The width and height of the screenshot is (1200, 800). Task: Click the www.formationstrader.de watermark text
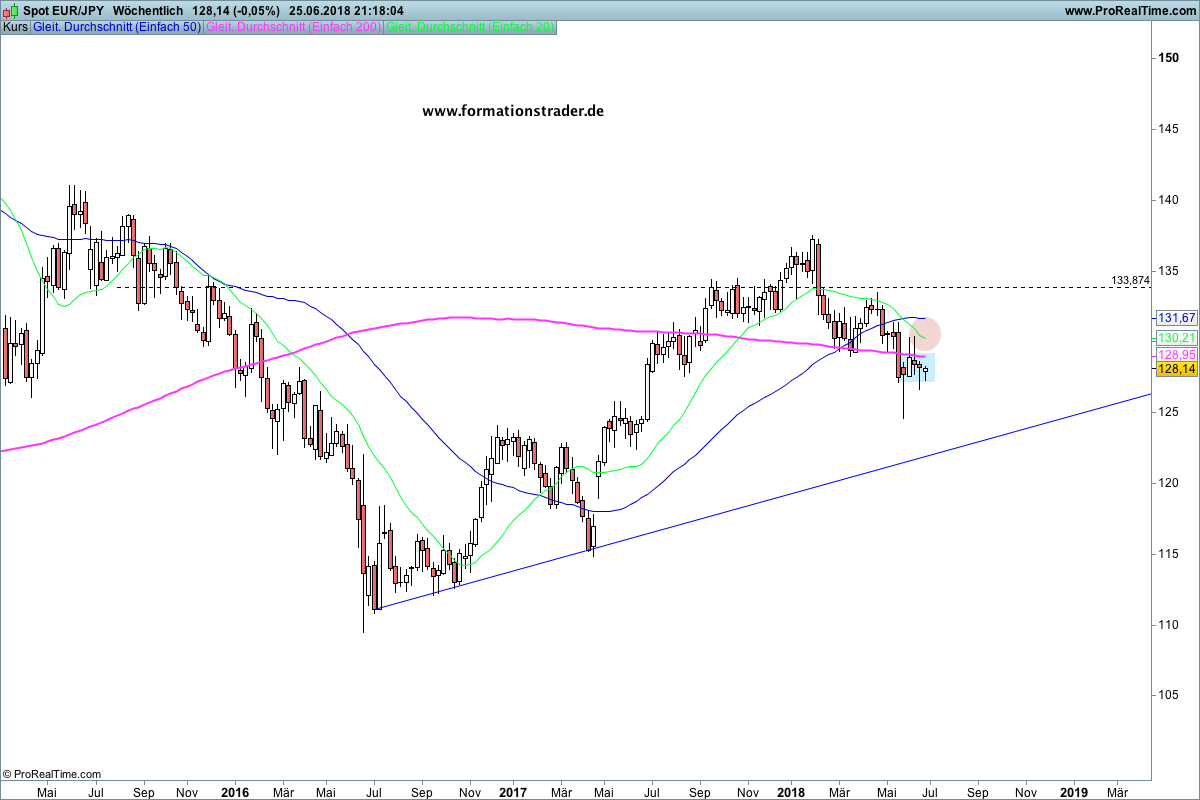512,111
